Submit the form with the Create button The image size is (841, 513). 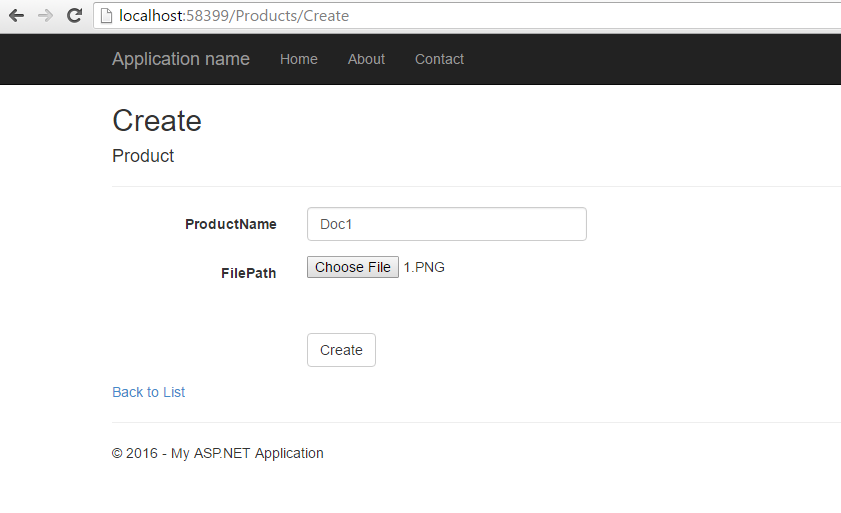point(341,350)
